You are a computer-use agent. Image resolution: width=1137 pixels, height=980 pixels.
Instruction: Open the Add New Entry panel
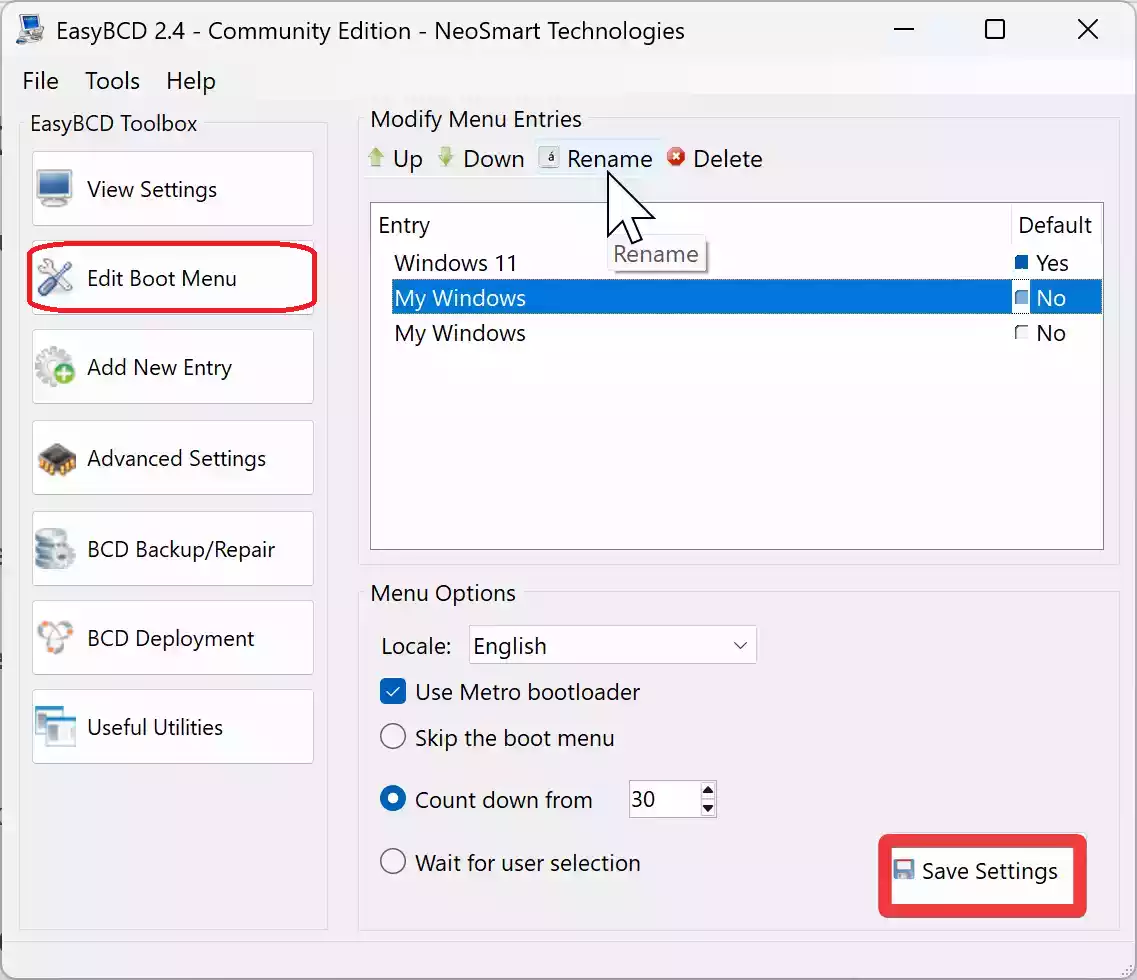point(173,368)
